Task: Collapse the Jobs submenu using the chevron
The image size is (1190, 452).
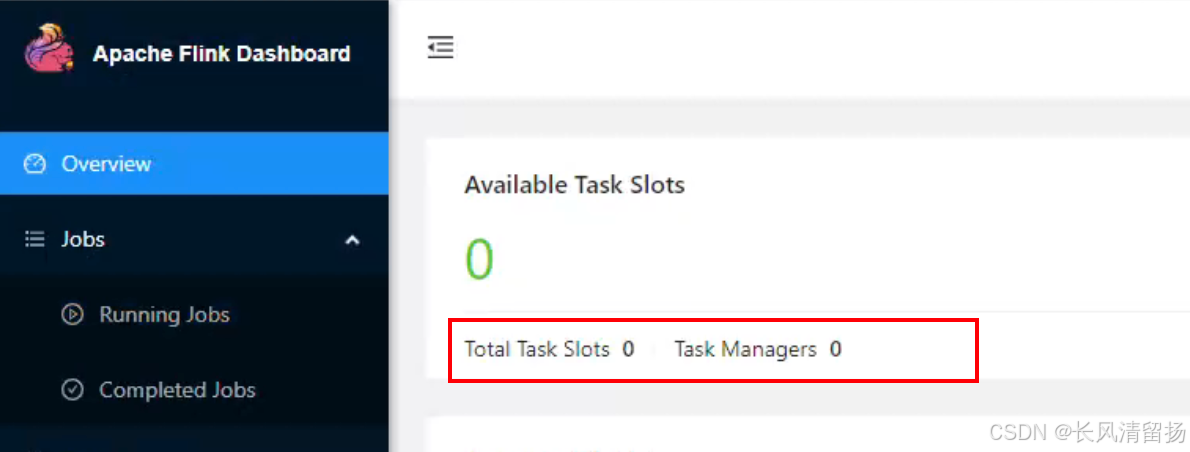Action: (x=352, y=240)
